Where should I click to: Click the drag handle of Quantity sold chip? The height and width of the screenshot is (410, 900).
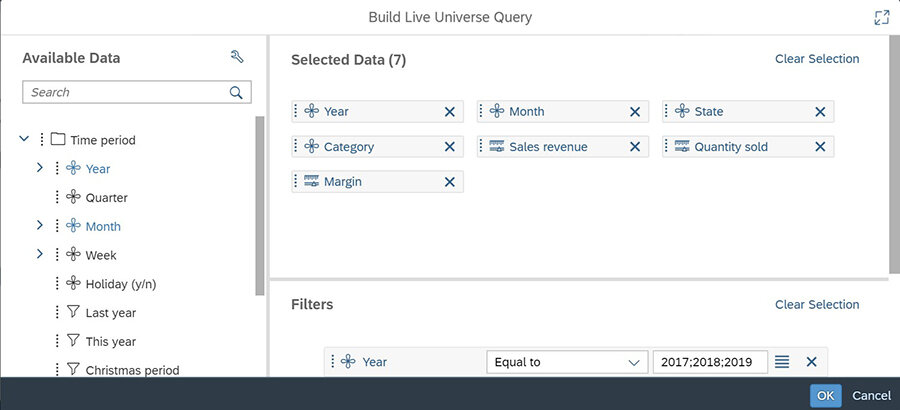667,147
